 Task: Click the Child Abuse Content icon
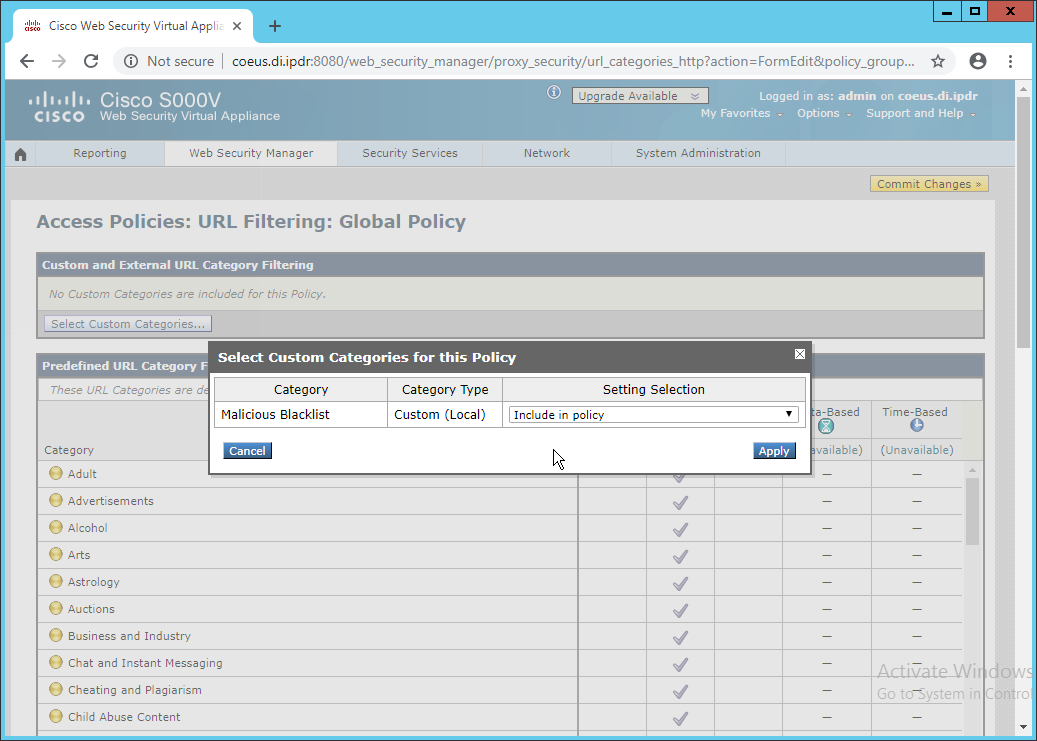coord(56,716)
